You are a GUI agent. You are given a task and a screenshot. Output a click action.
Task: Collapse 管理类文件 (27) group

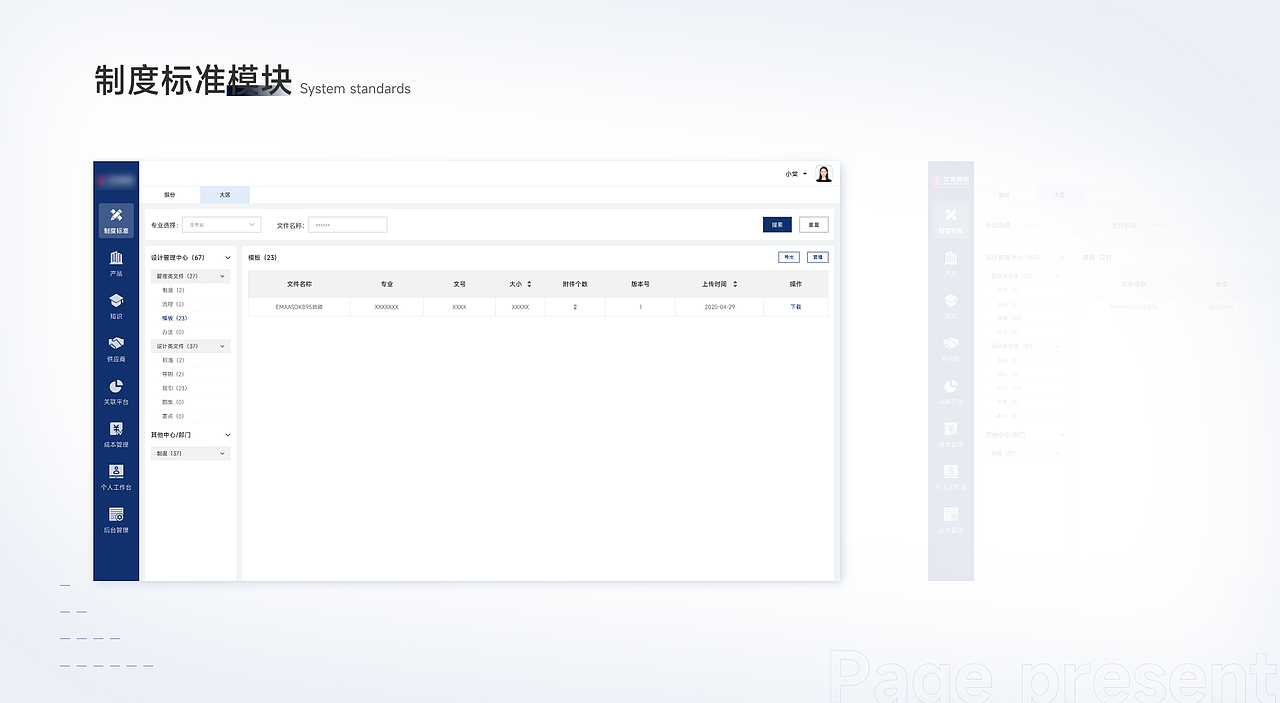191,276
